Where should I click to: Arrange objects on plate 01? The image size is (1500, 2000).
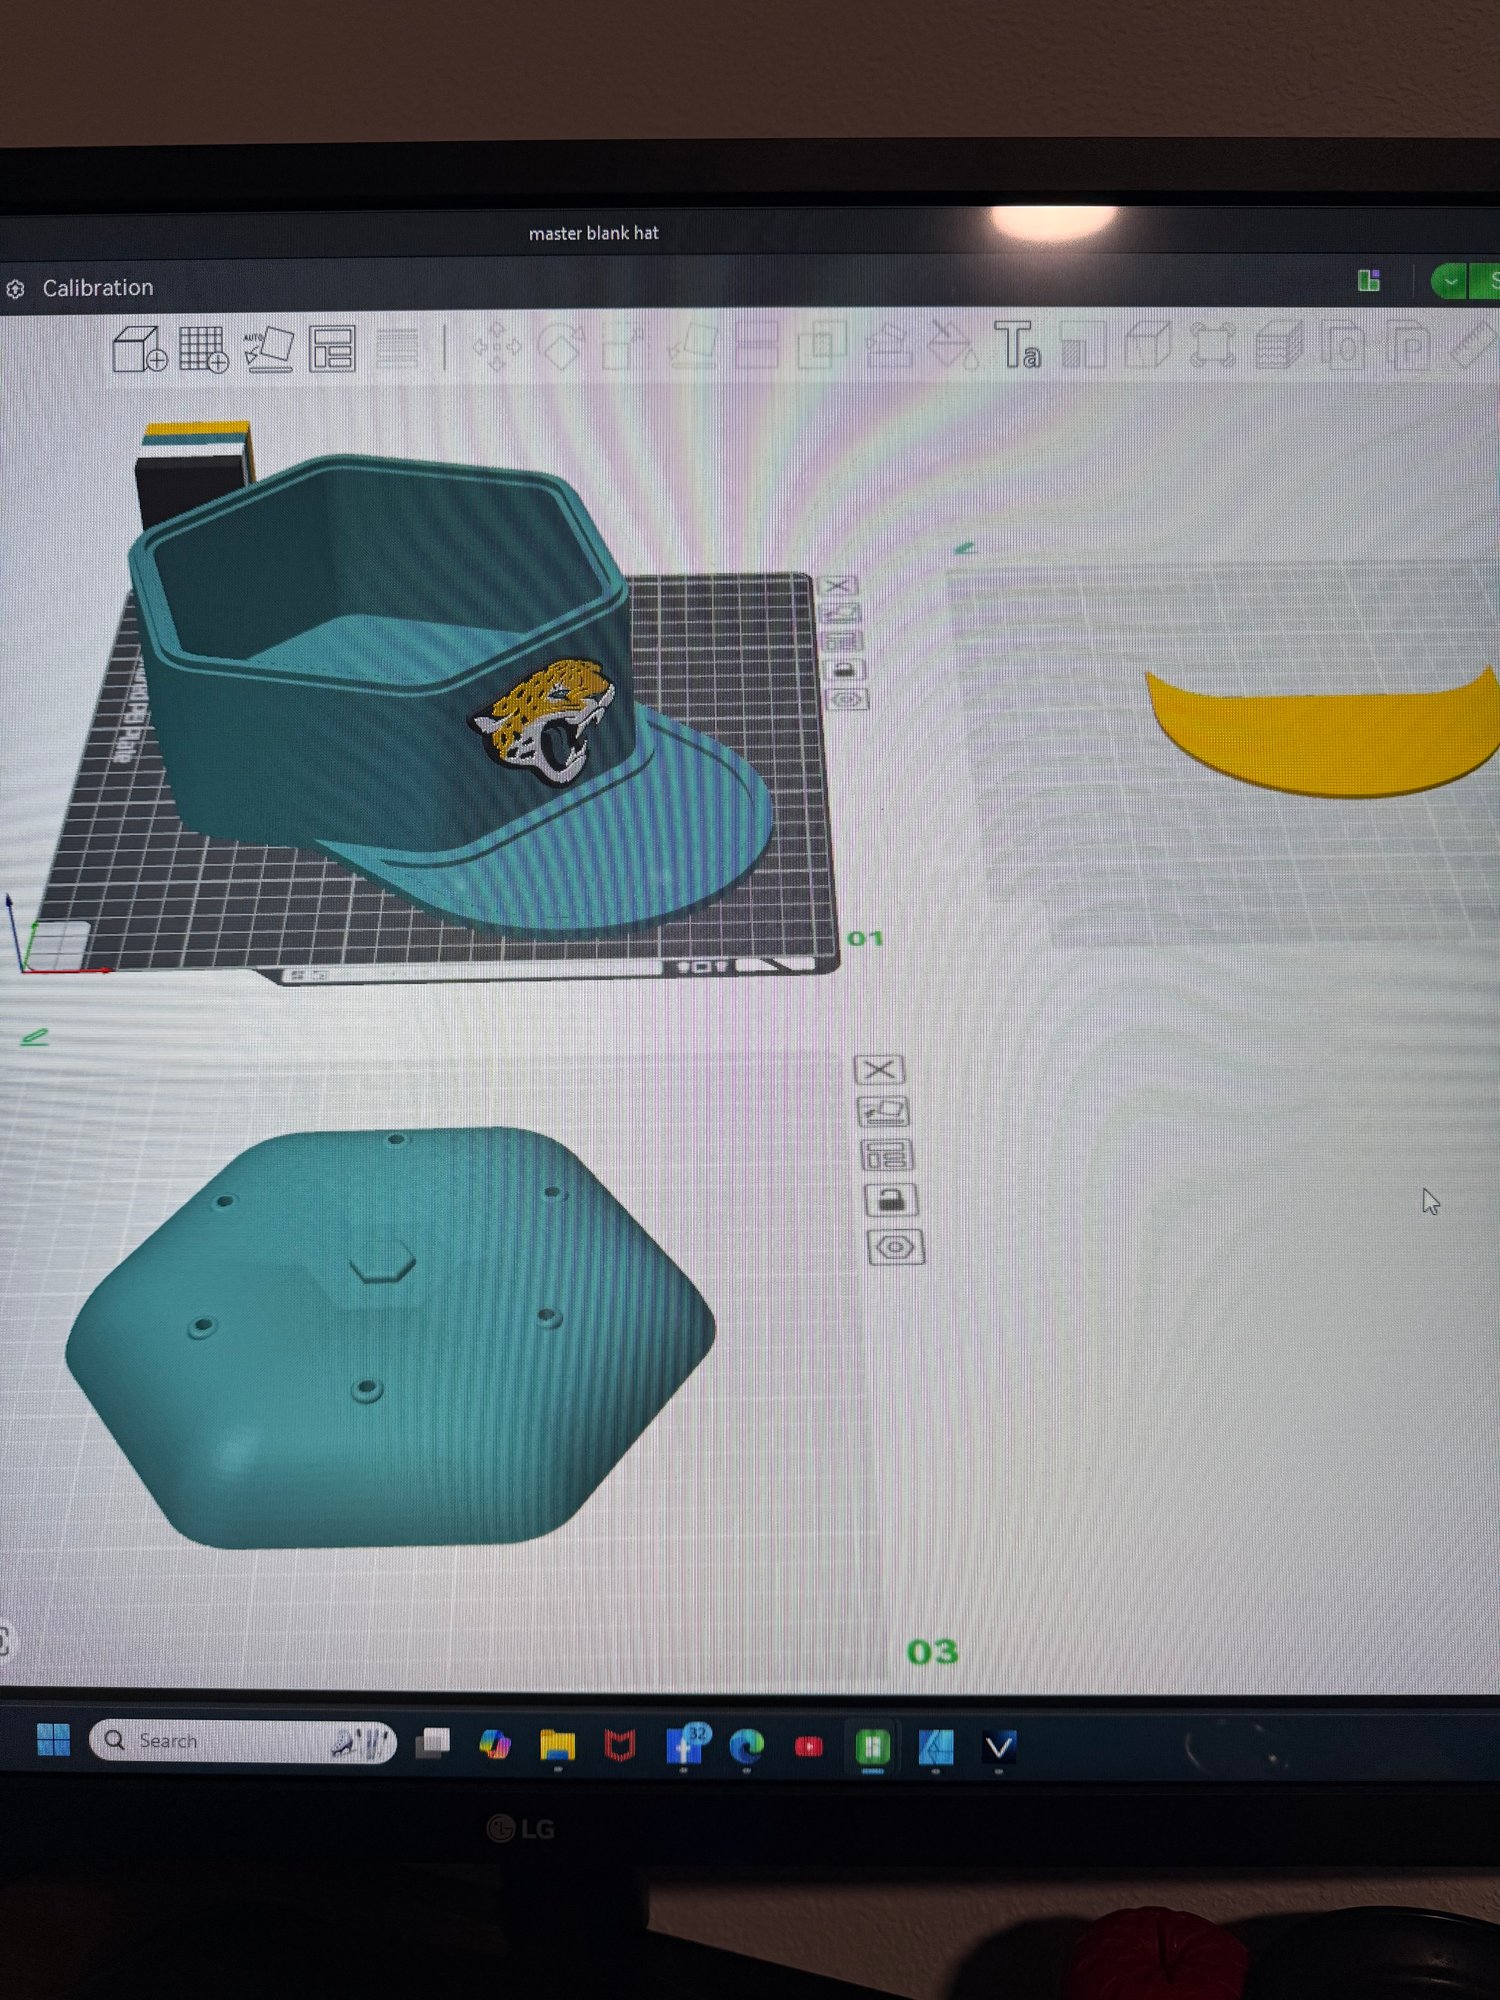coord(842,641)
